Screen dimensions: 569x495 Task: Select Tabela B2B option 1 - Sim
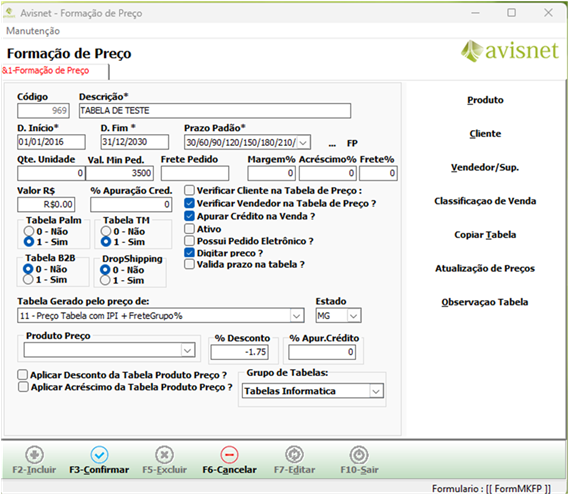(28, 279)
